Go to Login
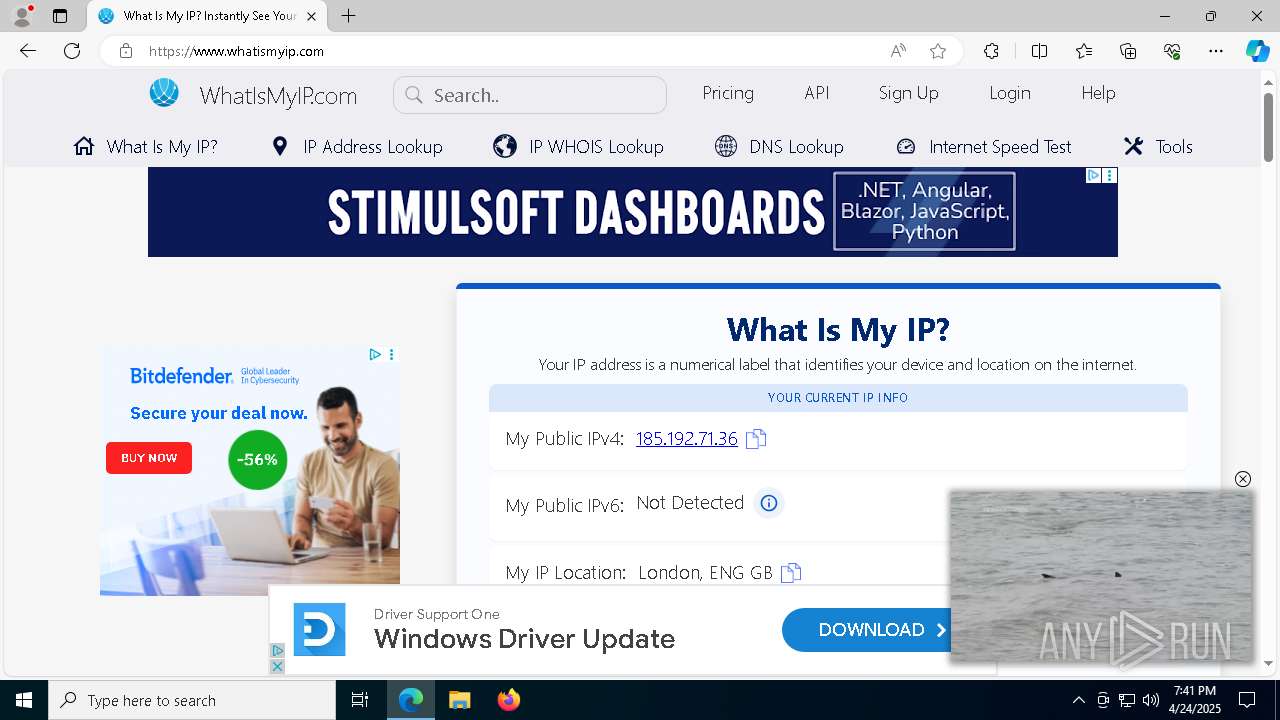The width and height of the screenshot is (1280, 720). tap(1010, 93)
